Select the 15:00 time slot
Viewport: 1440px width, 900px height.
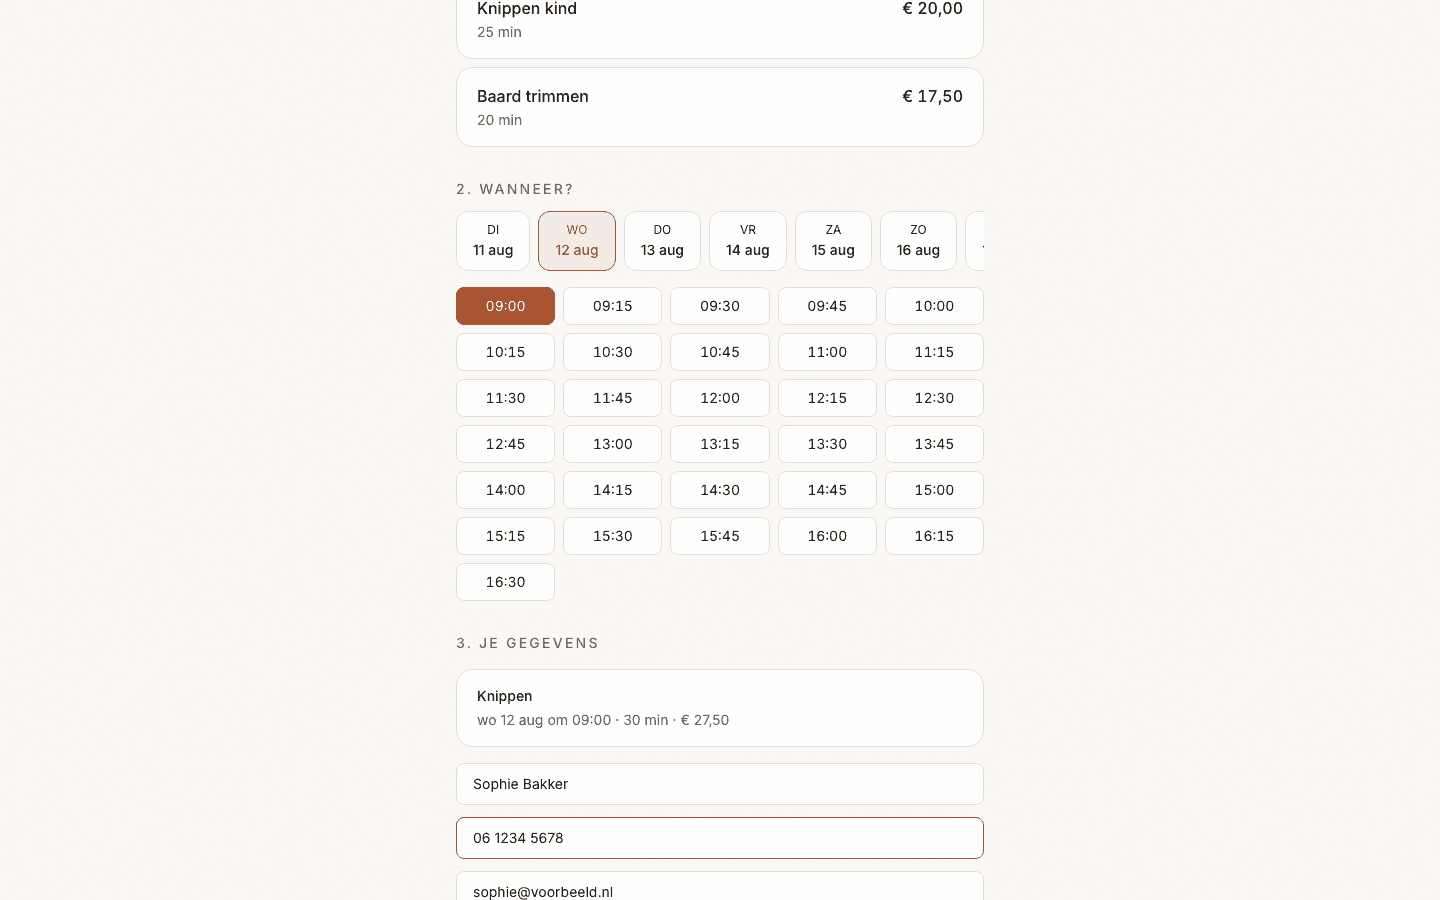coord(934,490)
